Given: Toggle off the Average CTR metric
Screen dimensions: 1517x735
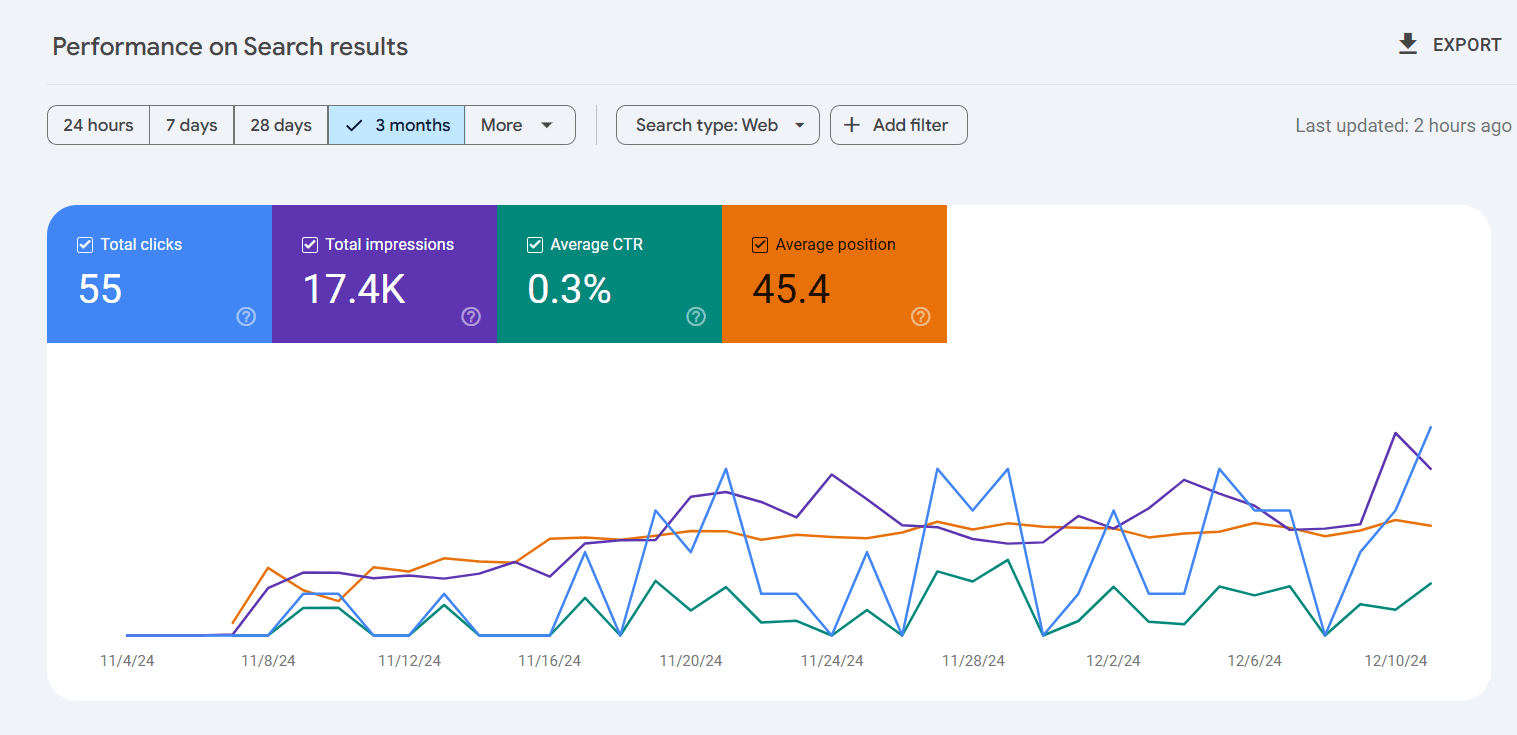Looking at the screenshot, I should click(535, 244).
